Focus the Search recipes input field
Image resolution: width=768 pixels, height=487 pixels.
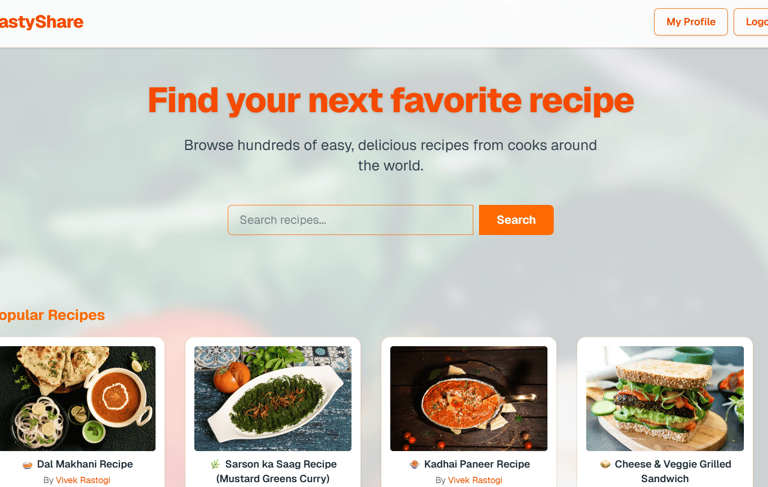[350, 220]
